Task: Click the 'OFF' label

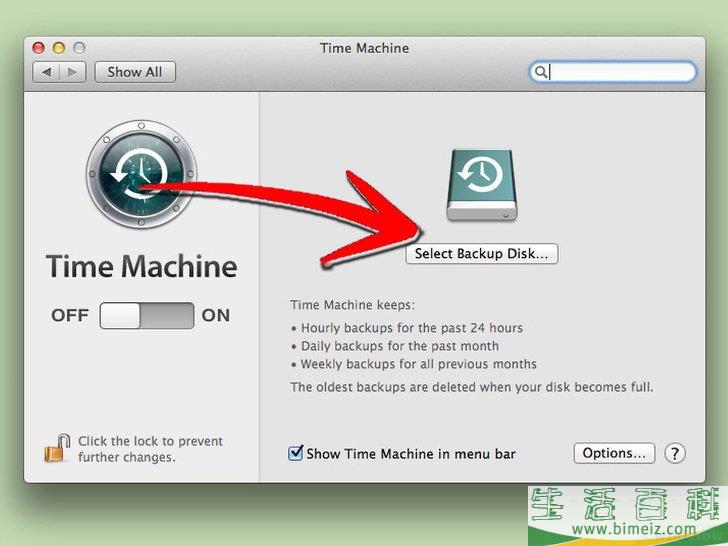Action: coord(70,316)
